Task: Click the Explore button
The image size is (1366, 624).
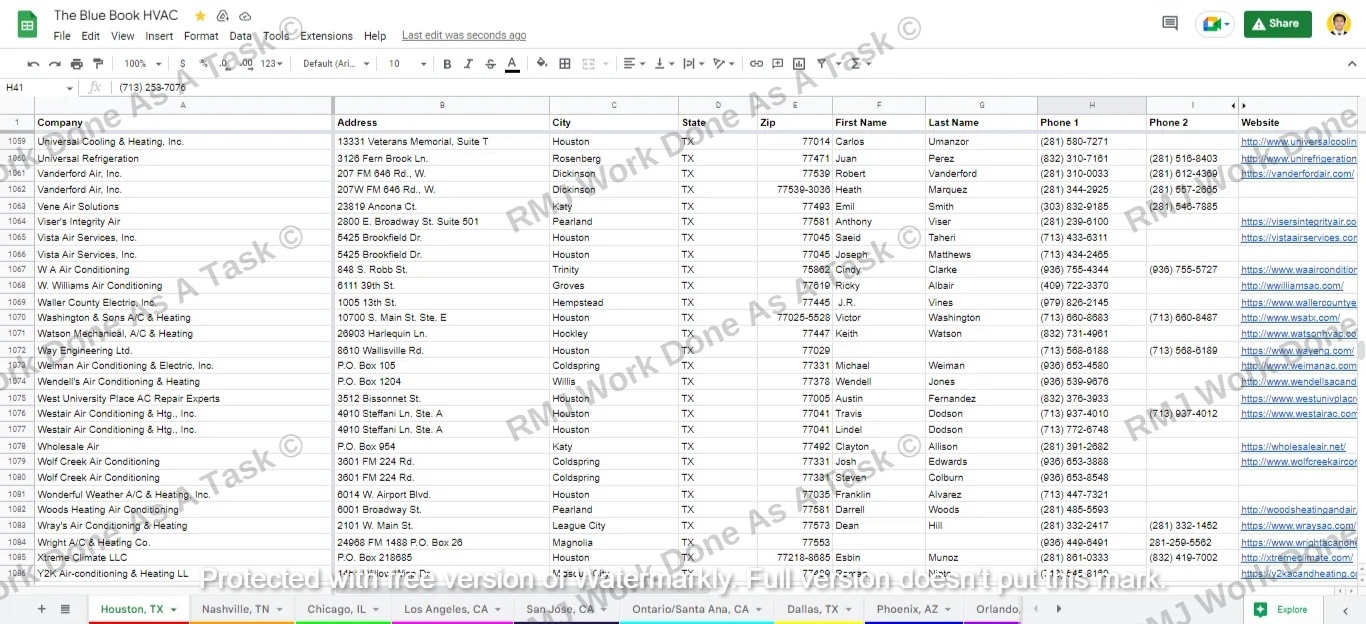Action: (x=1281, y=609)
